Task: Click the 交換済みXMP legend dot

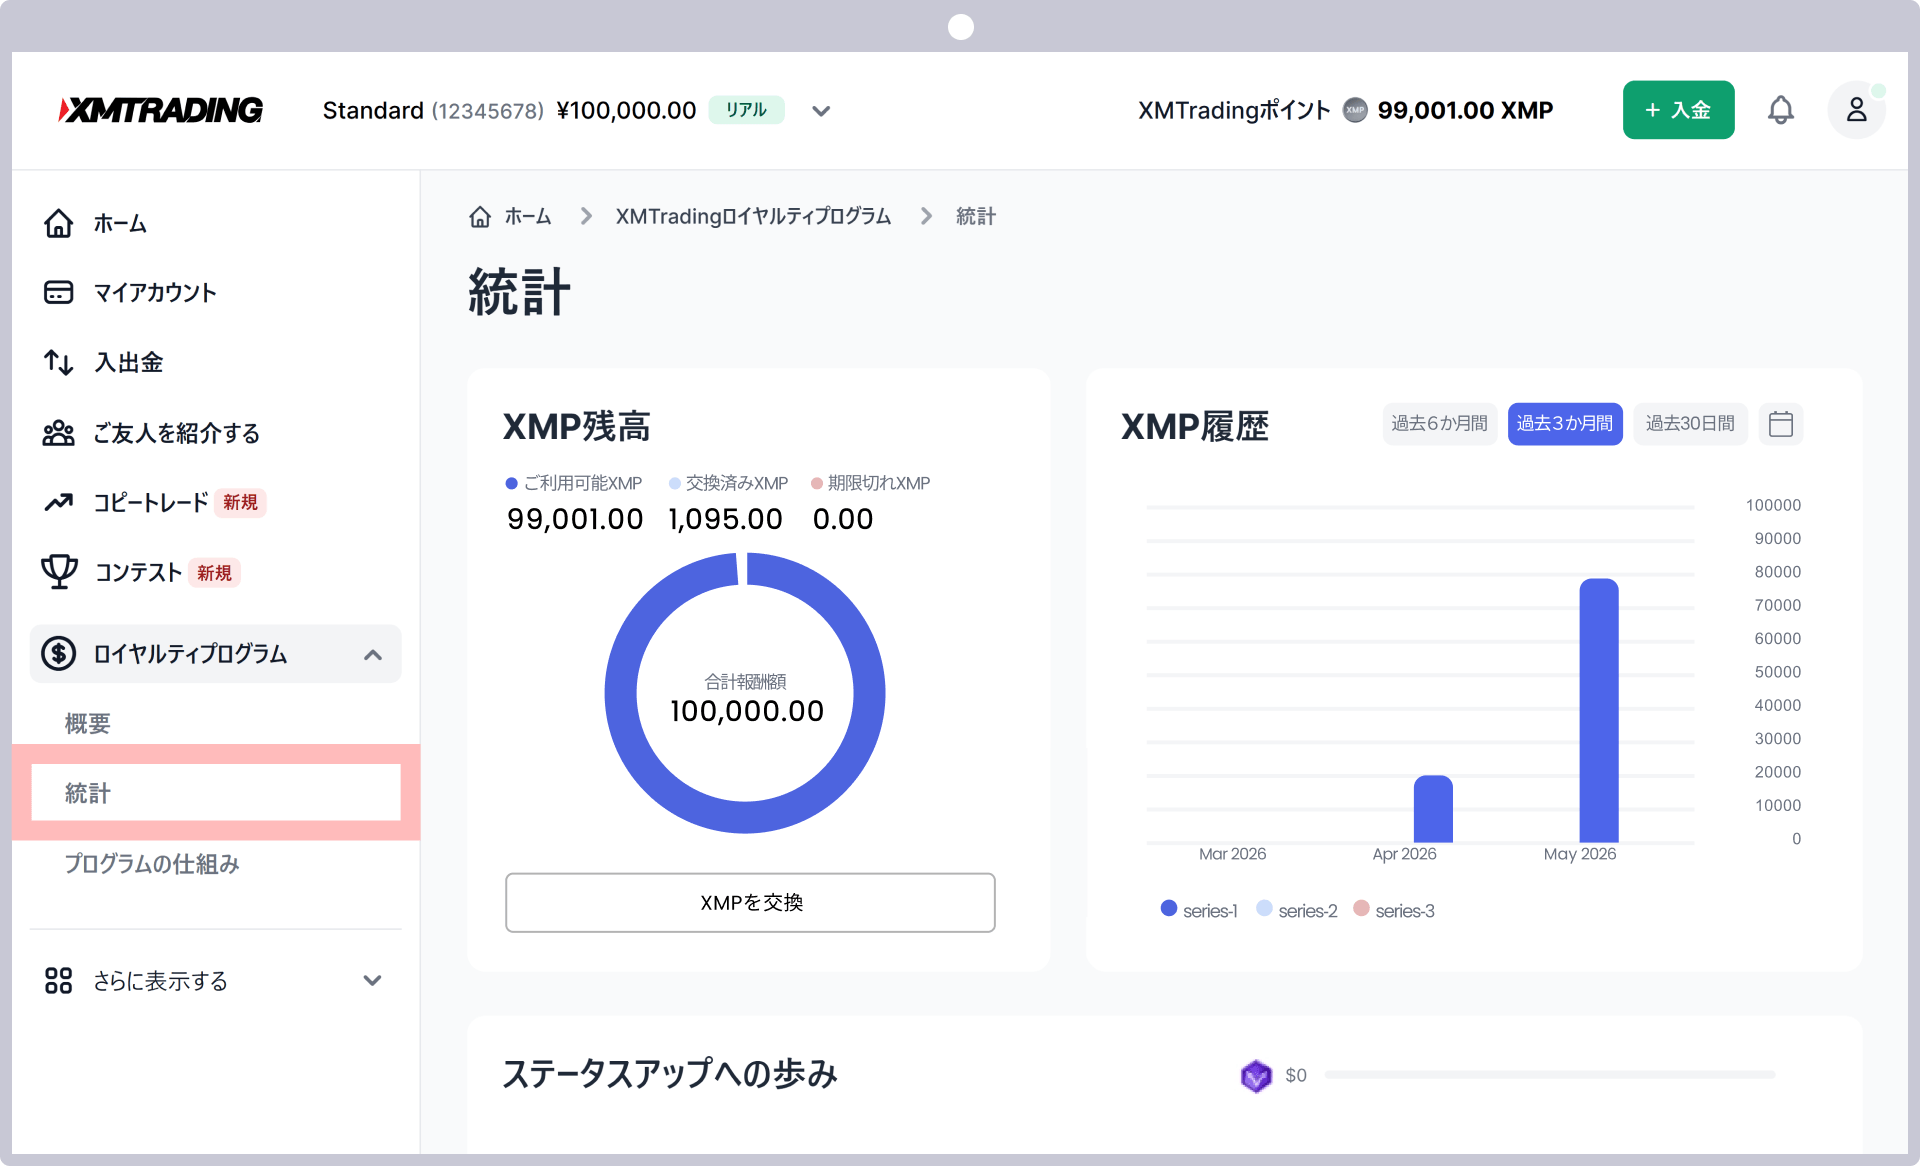Action: [674, 483]
